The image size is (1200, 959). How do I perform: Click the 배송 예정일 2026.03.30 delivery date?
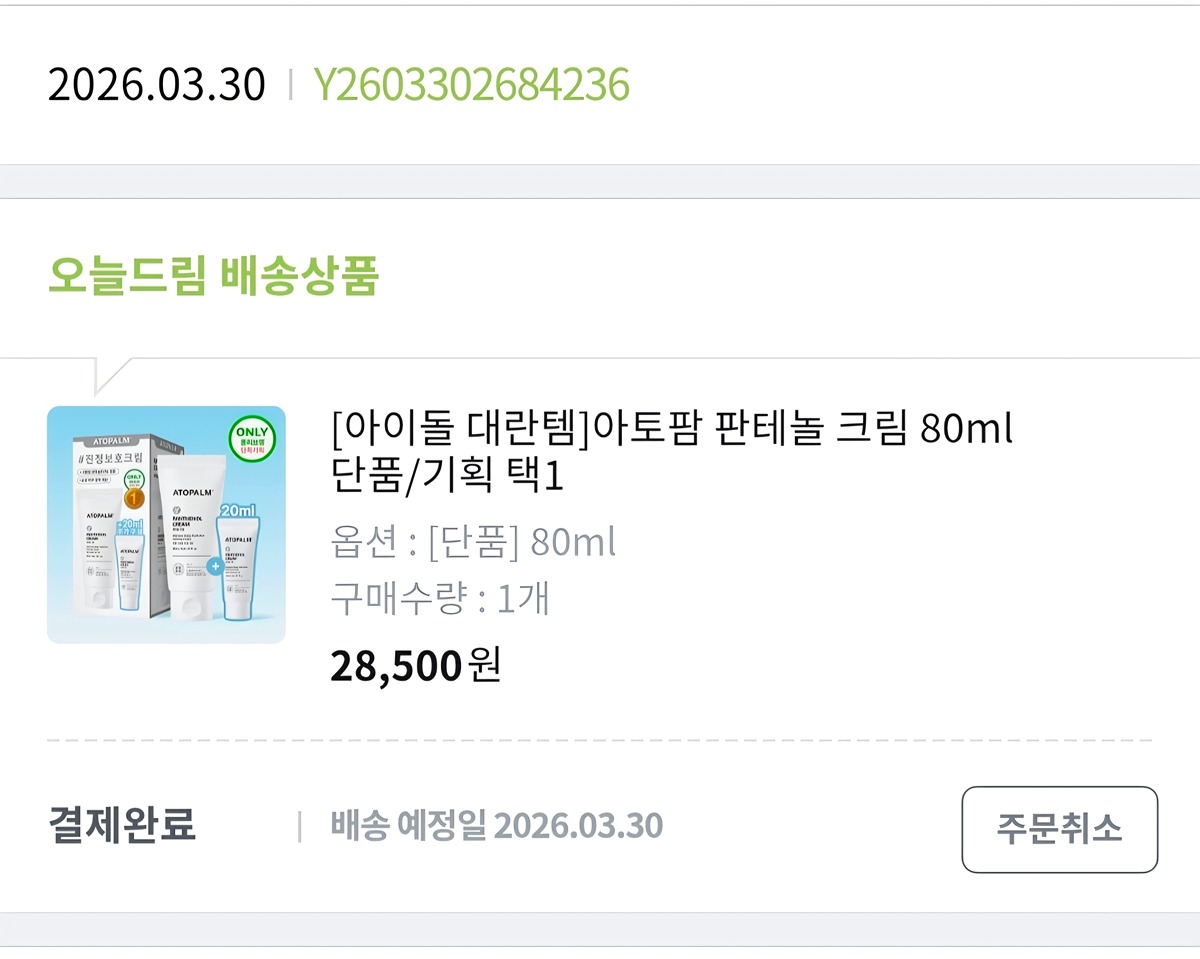point(496,826)
